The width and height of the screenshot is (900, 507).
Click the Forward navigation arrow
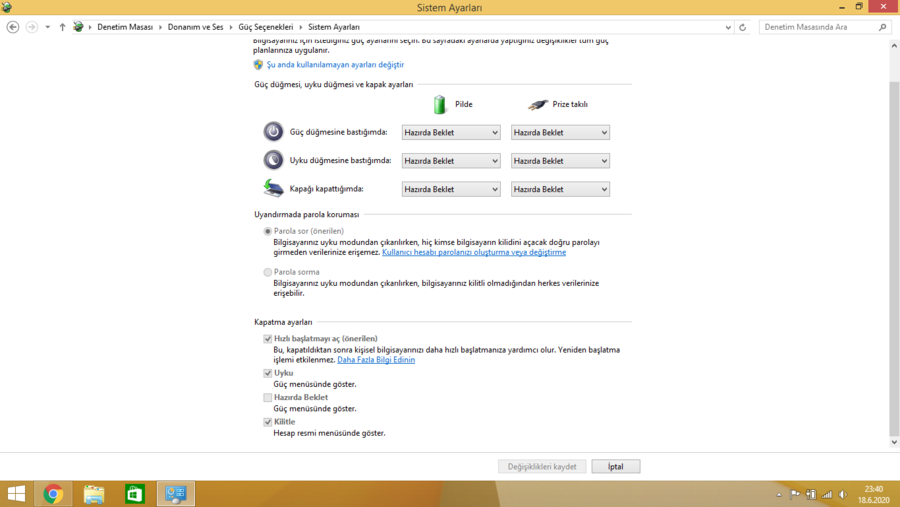[32, 27]
